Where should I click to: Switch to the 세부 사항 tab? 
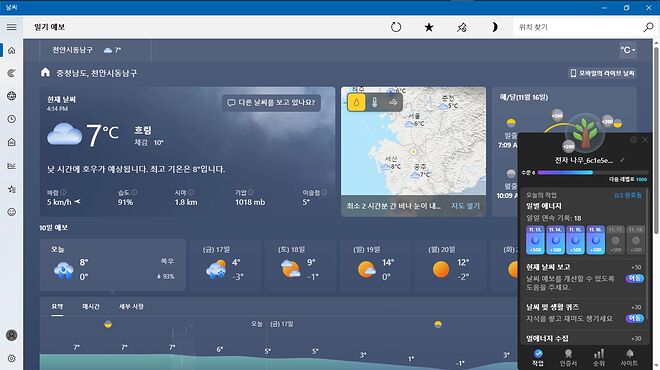click(x=131, y=307)
